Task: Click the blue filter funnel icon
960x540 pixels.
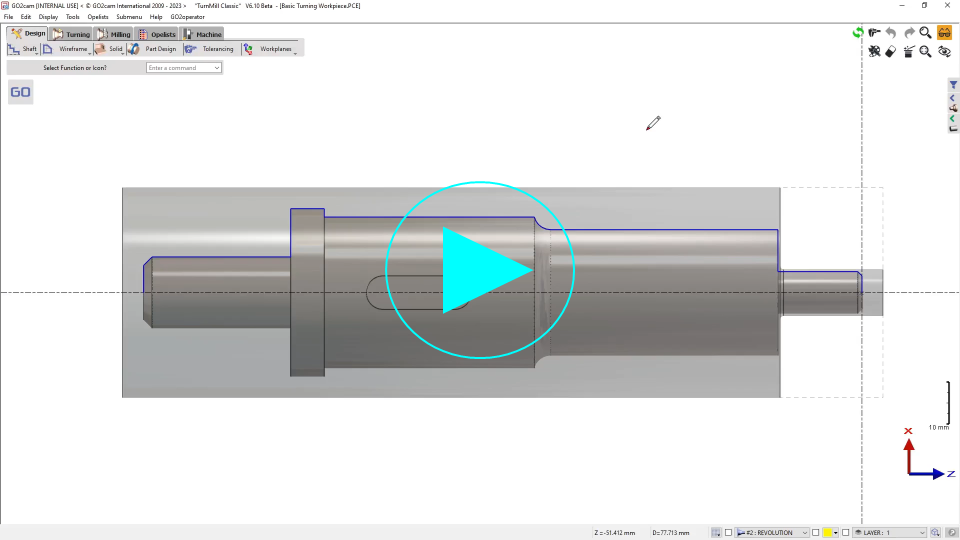Action: (953, 85)
